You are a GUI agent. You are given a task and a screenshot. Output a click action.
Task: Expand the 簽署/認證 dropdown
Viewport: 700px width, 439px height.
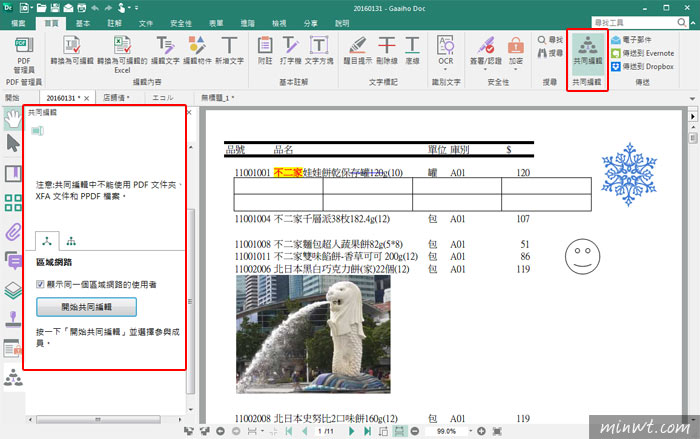click(x=485, y=69)
